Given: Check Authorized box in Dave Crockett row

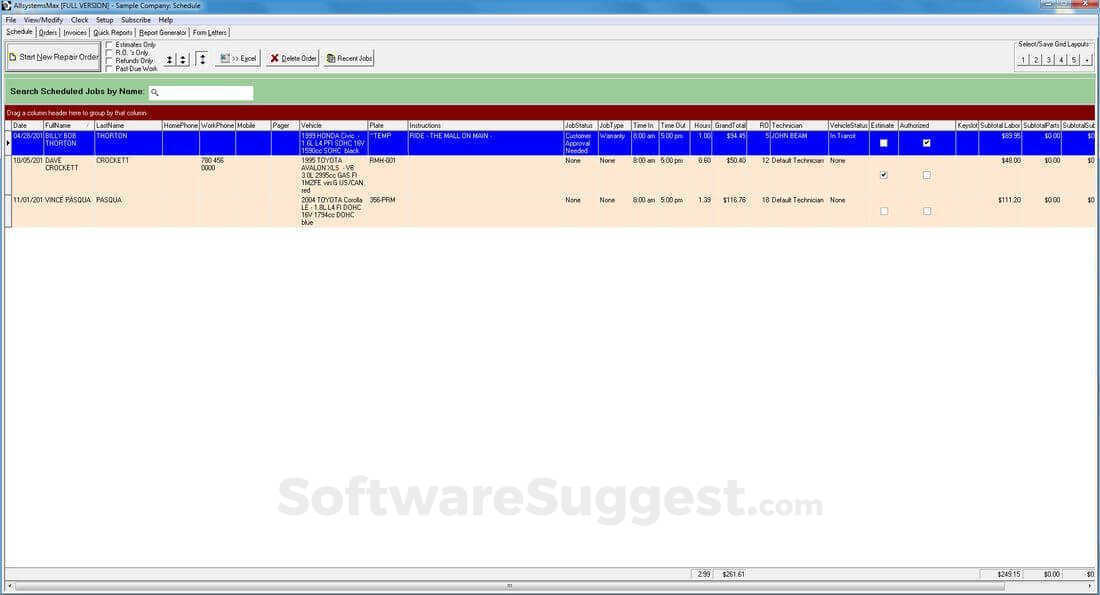Looking at the screenshot, I should (927, 175).
